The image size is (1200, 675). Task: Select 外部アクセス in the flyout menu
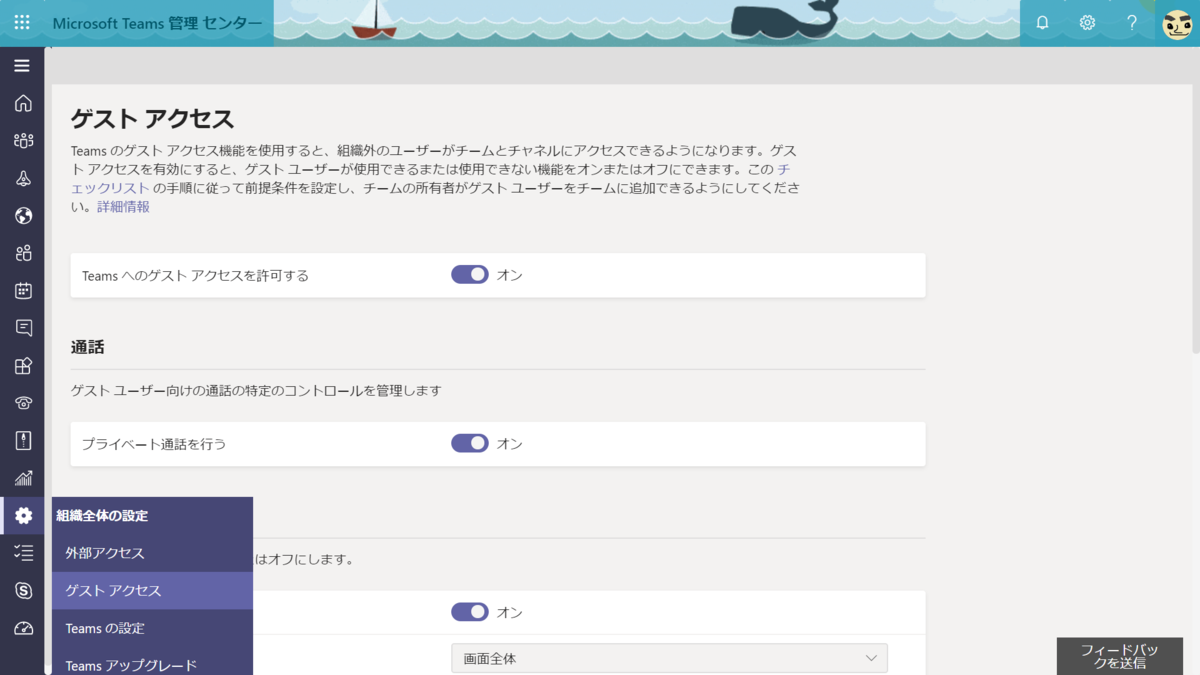152,553
